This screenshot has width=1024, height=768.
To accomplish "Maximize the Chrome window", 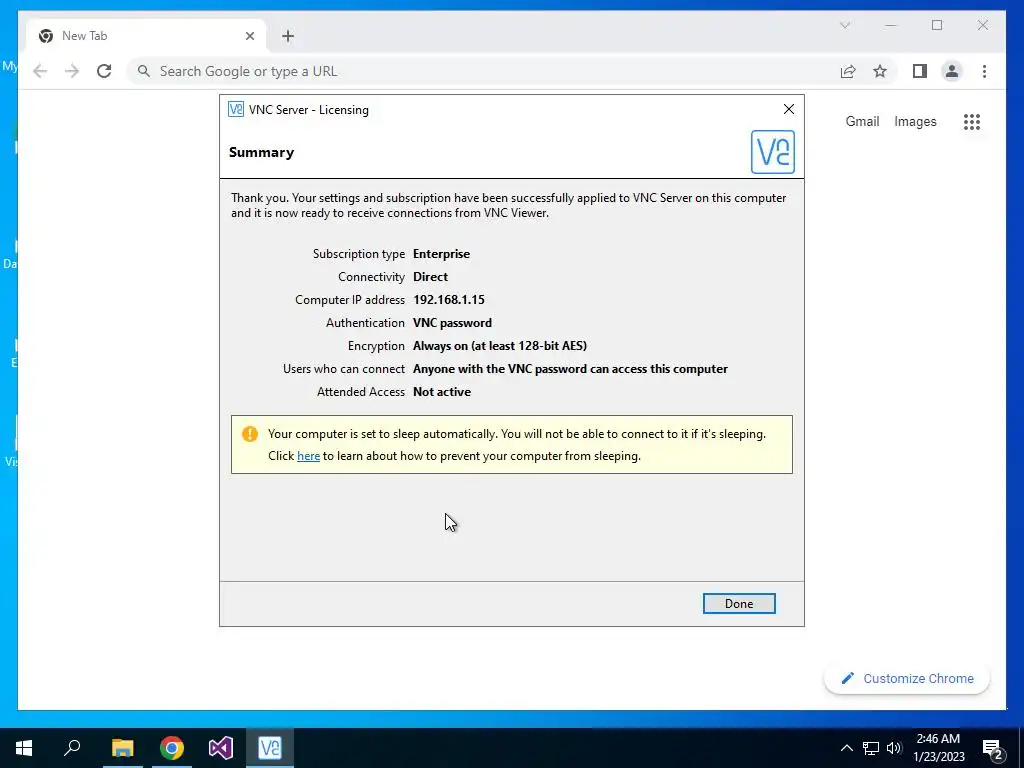I will tap(937, 25).
